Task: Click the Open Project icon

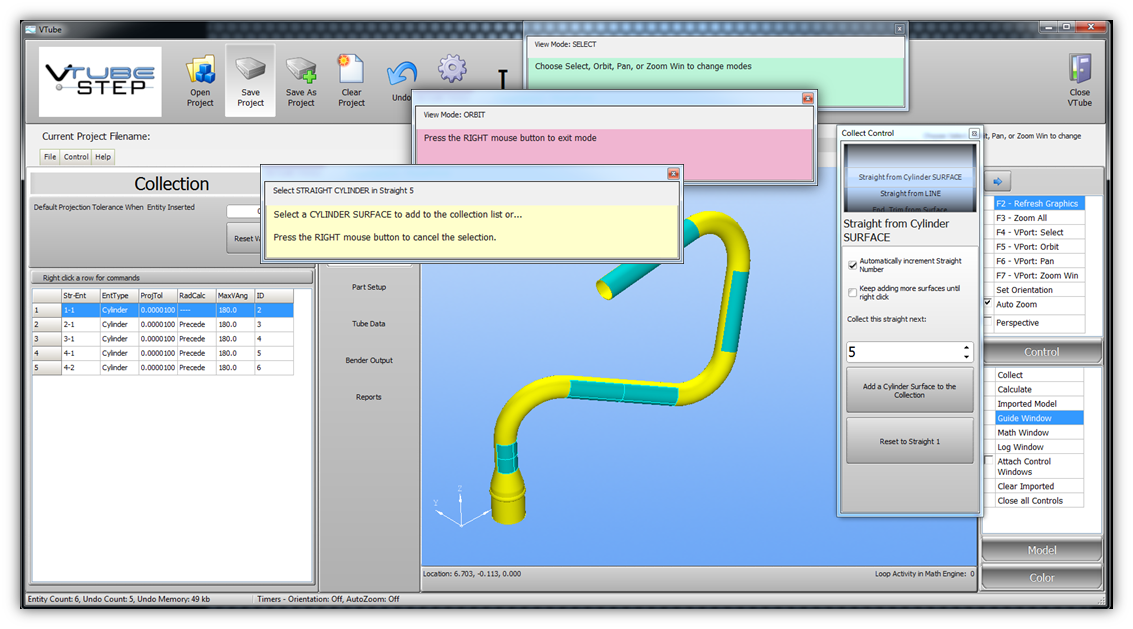Action: [x=200, y=72]
